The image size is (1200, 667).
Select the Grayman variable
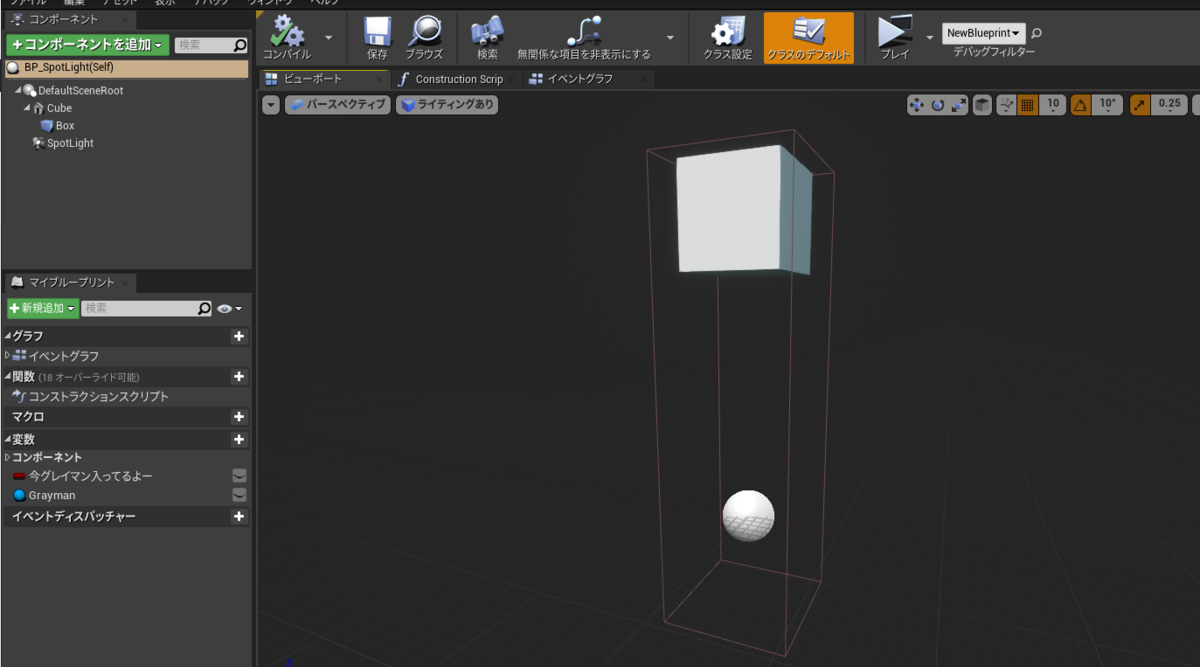click(51, 495)
